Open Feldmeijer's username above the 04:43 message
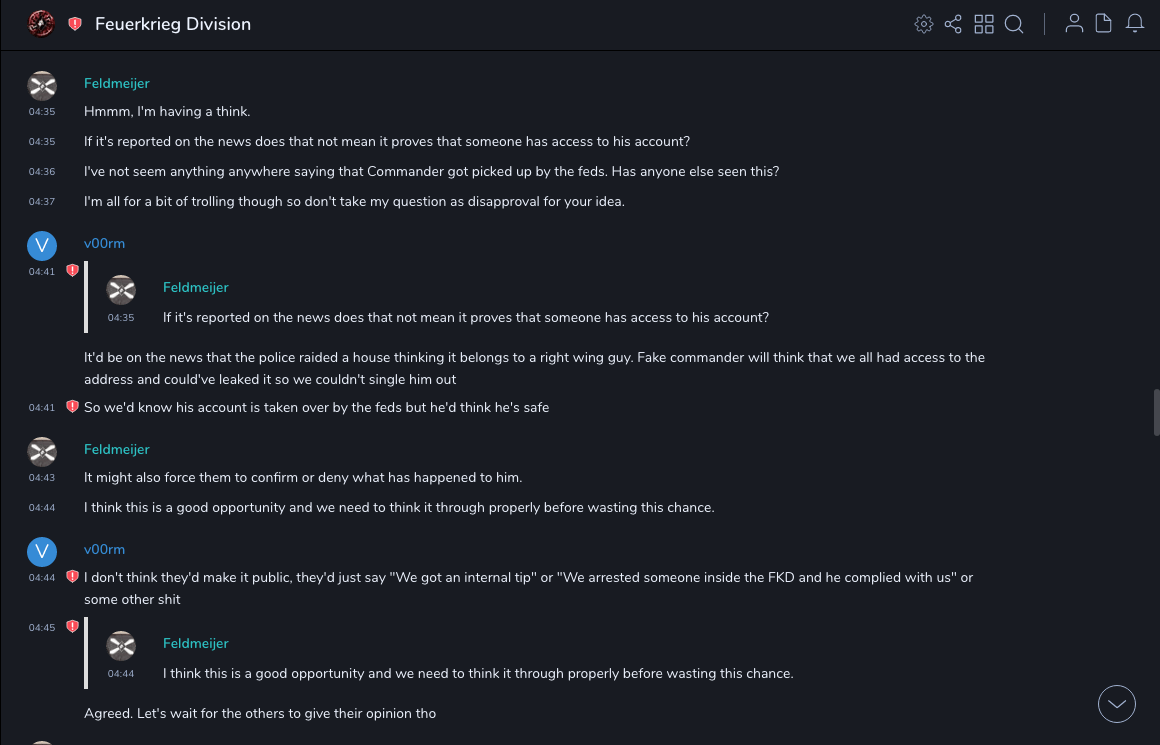This screenshot has height=745, width=1160. click(116, 449)
